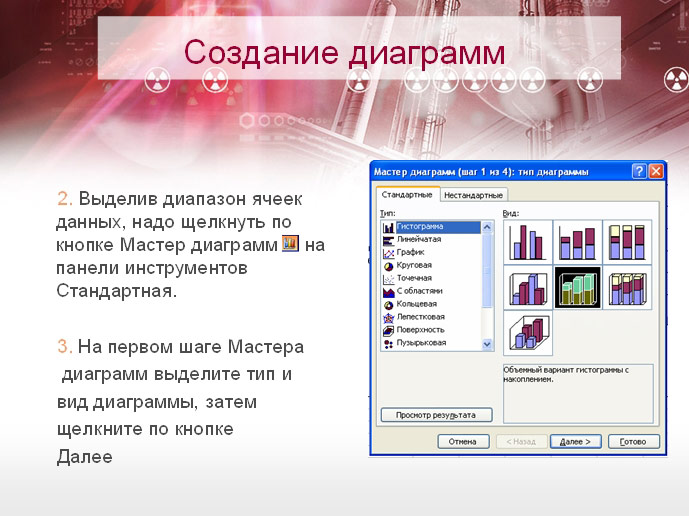Click the chart type list down arrow
The width and height of the screenshot is (689, 516).
coord(487,344)
